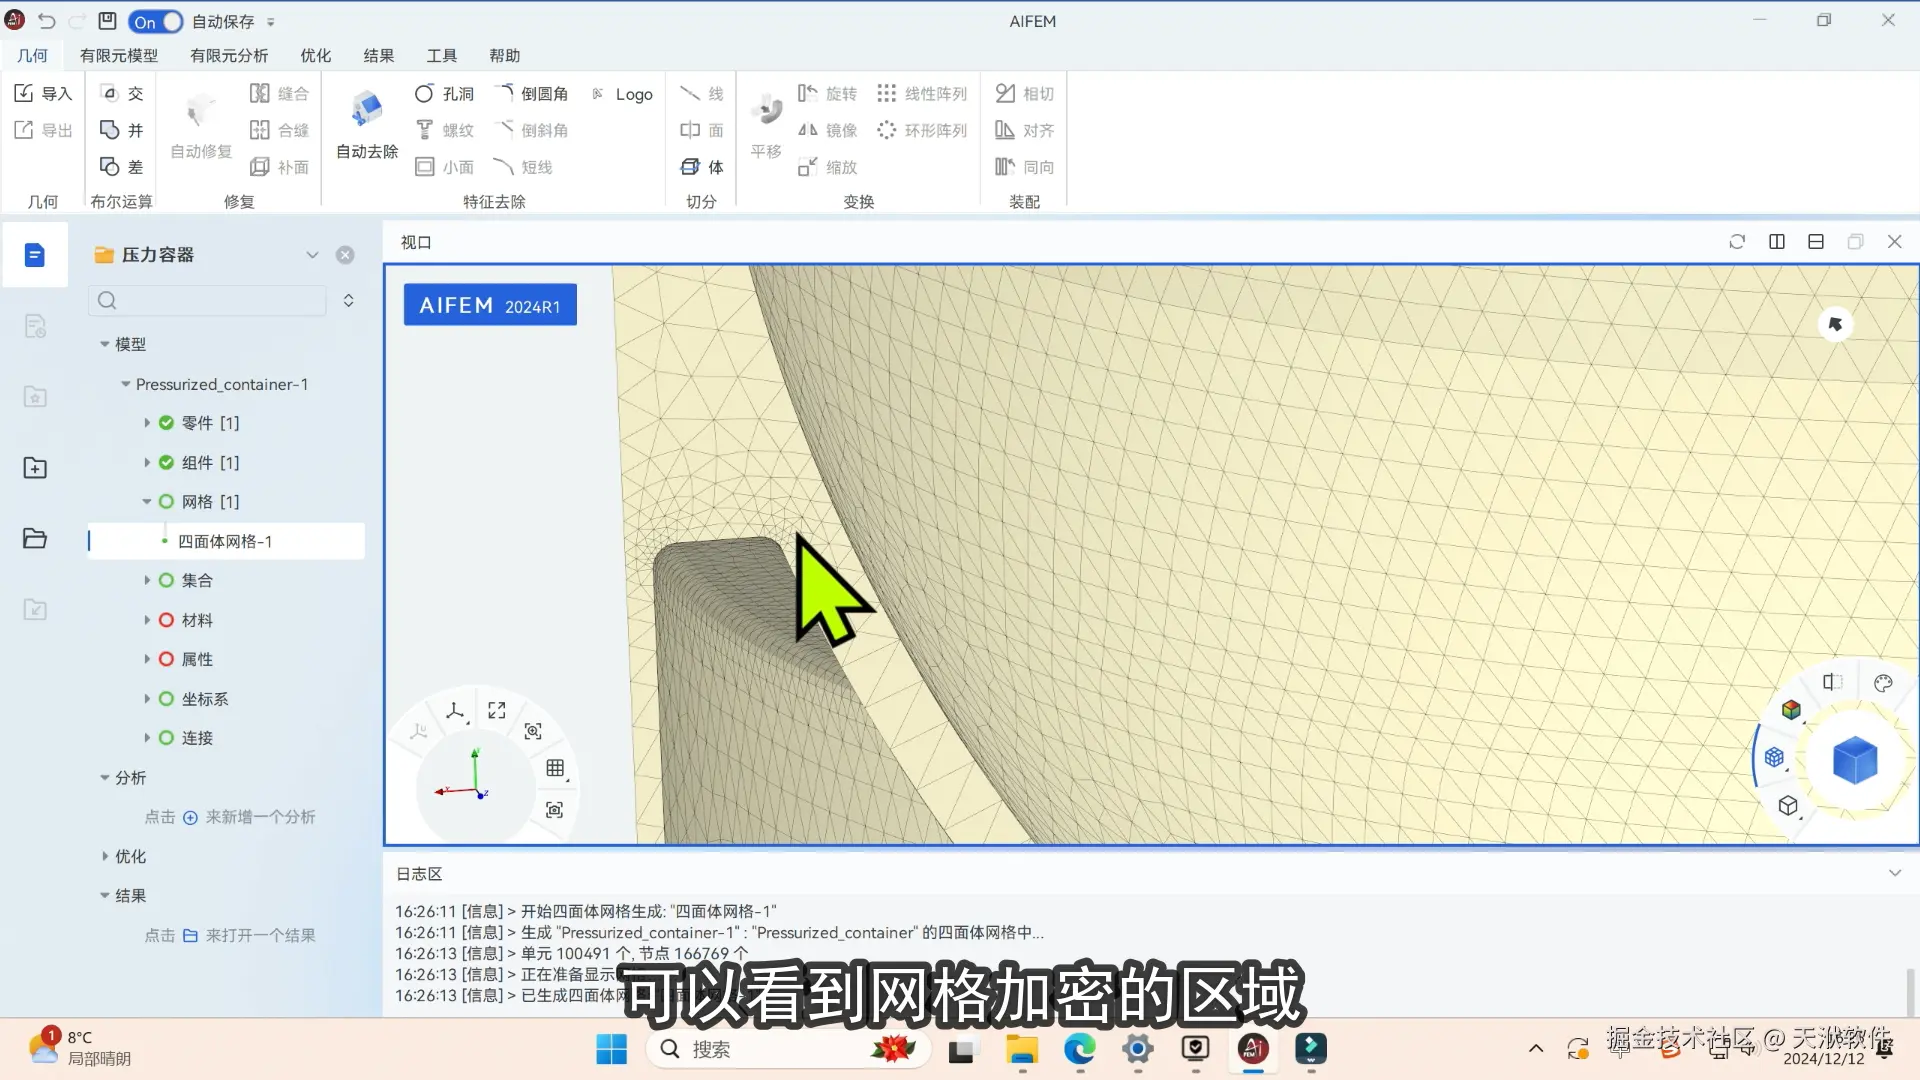Select the 倒圆角 fillet removal tool
This screenshot has height=1080, width=1920.
533,94
